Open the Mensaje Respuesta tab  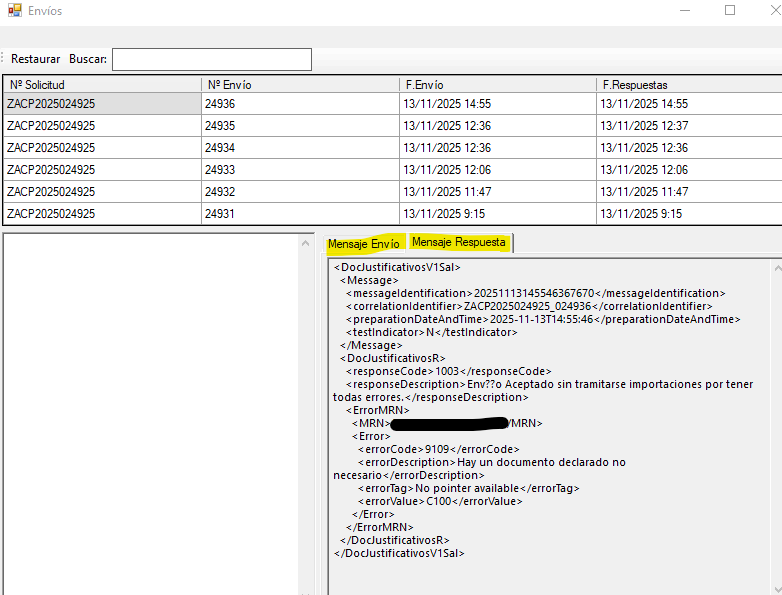click(459, 243)
